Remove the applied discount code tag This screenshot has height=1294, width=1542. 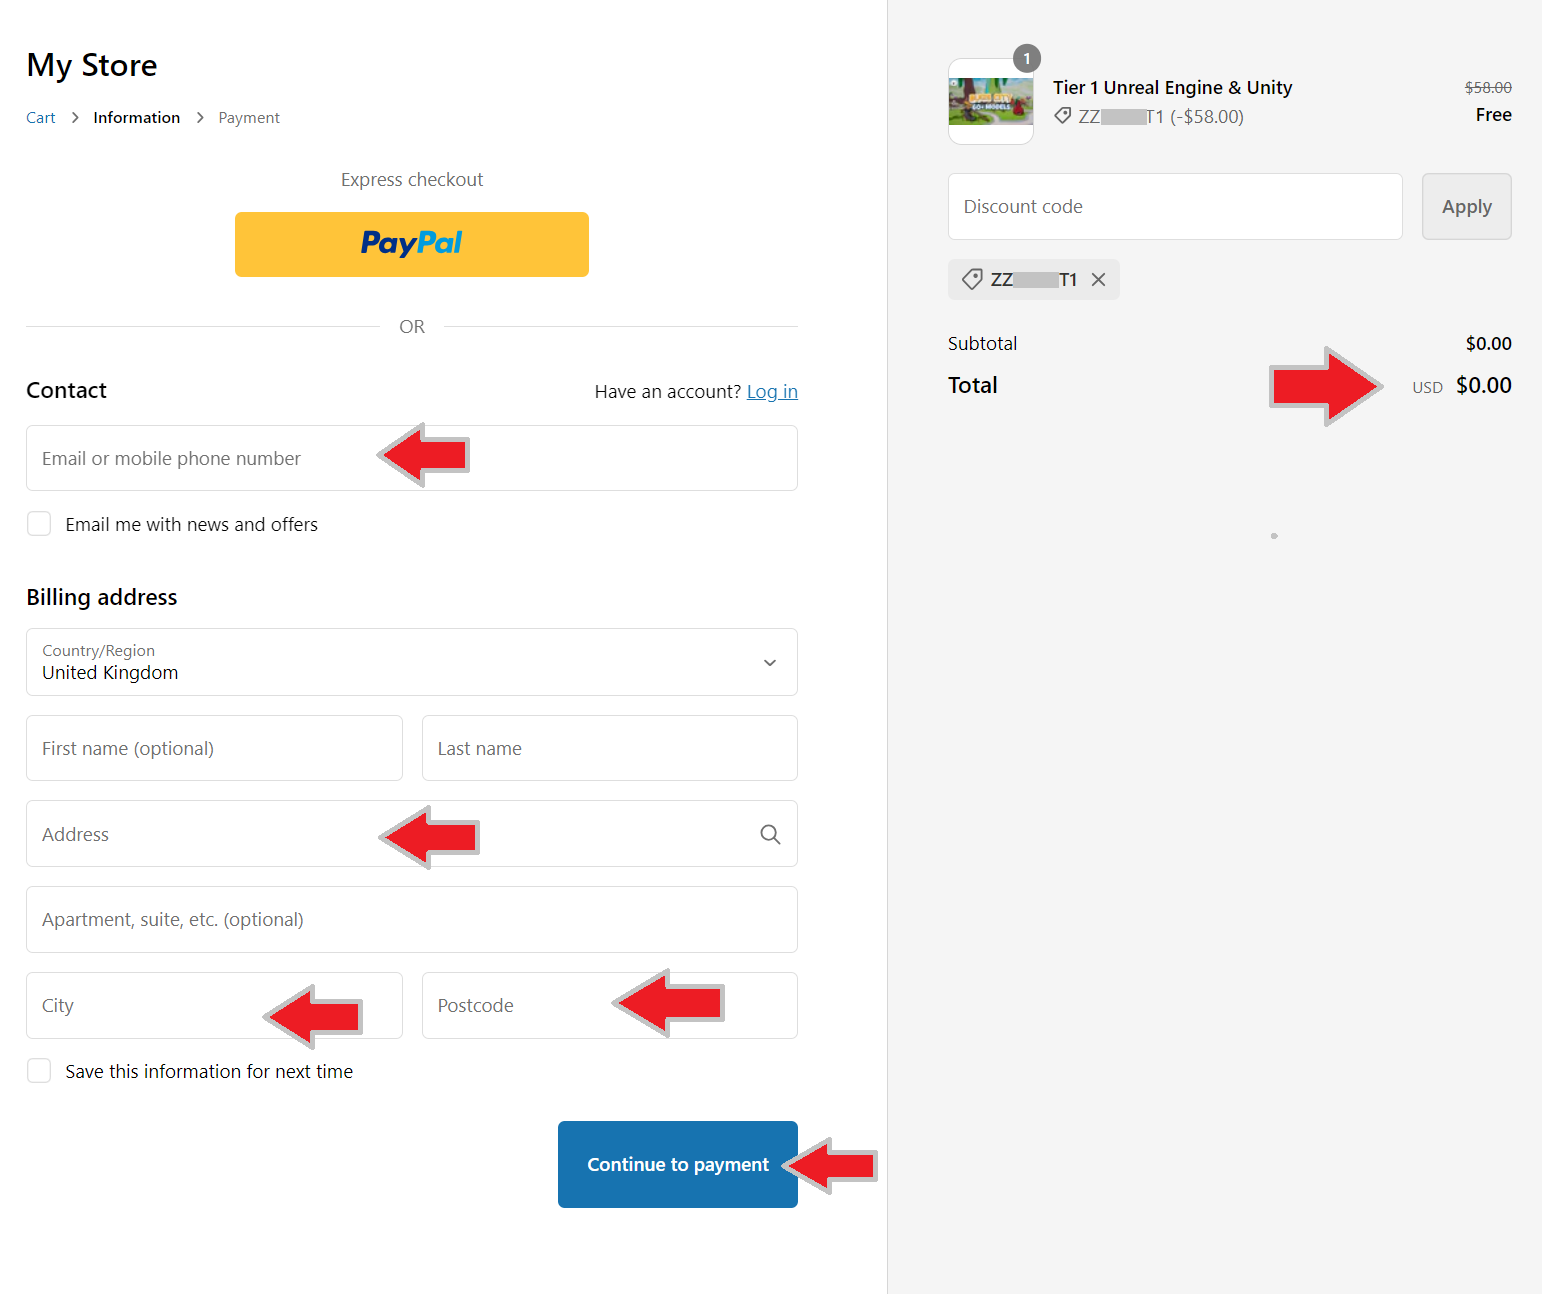point(1098,280)
